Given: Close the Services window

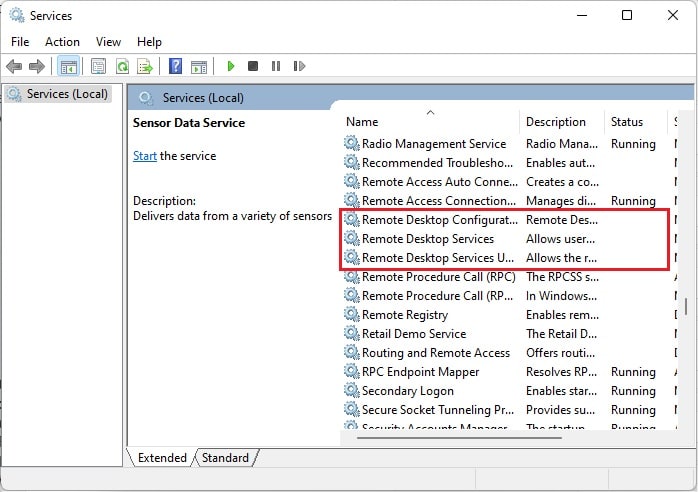Looking at the screenshot, I should (673, 15).
